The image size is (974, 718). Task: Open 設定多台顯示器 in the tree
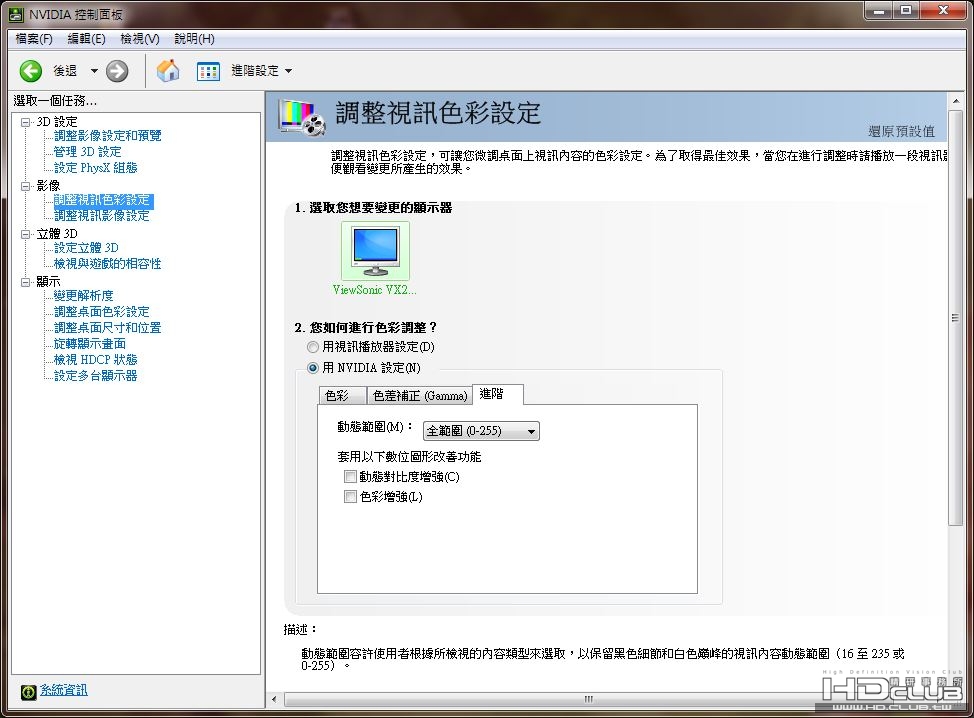(95, 376)
